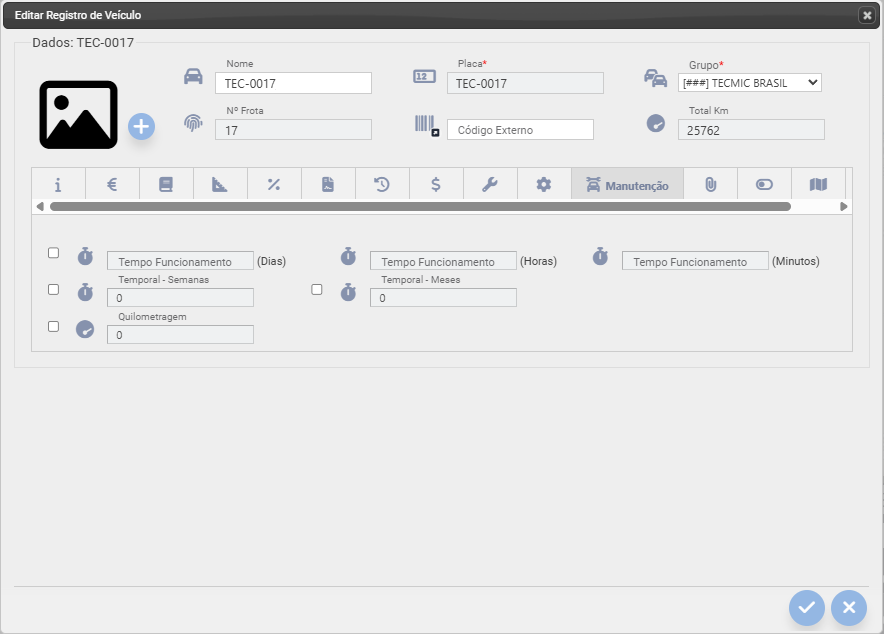Enable the Quilometragem checkbox

pyautogui.click(x=54, y=326)
